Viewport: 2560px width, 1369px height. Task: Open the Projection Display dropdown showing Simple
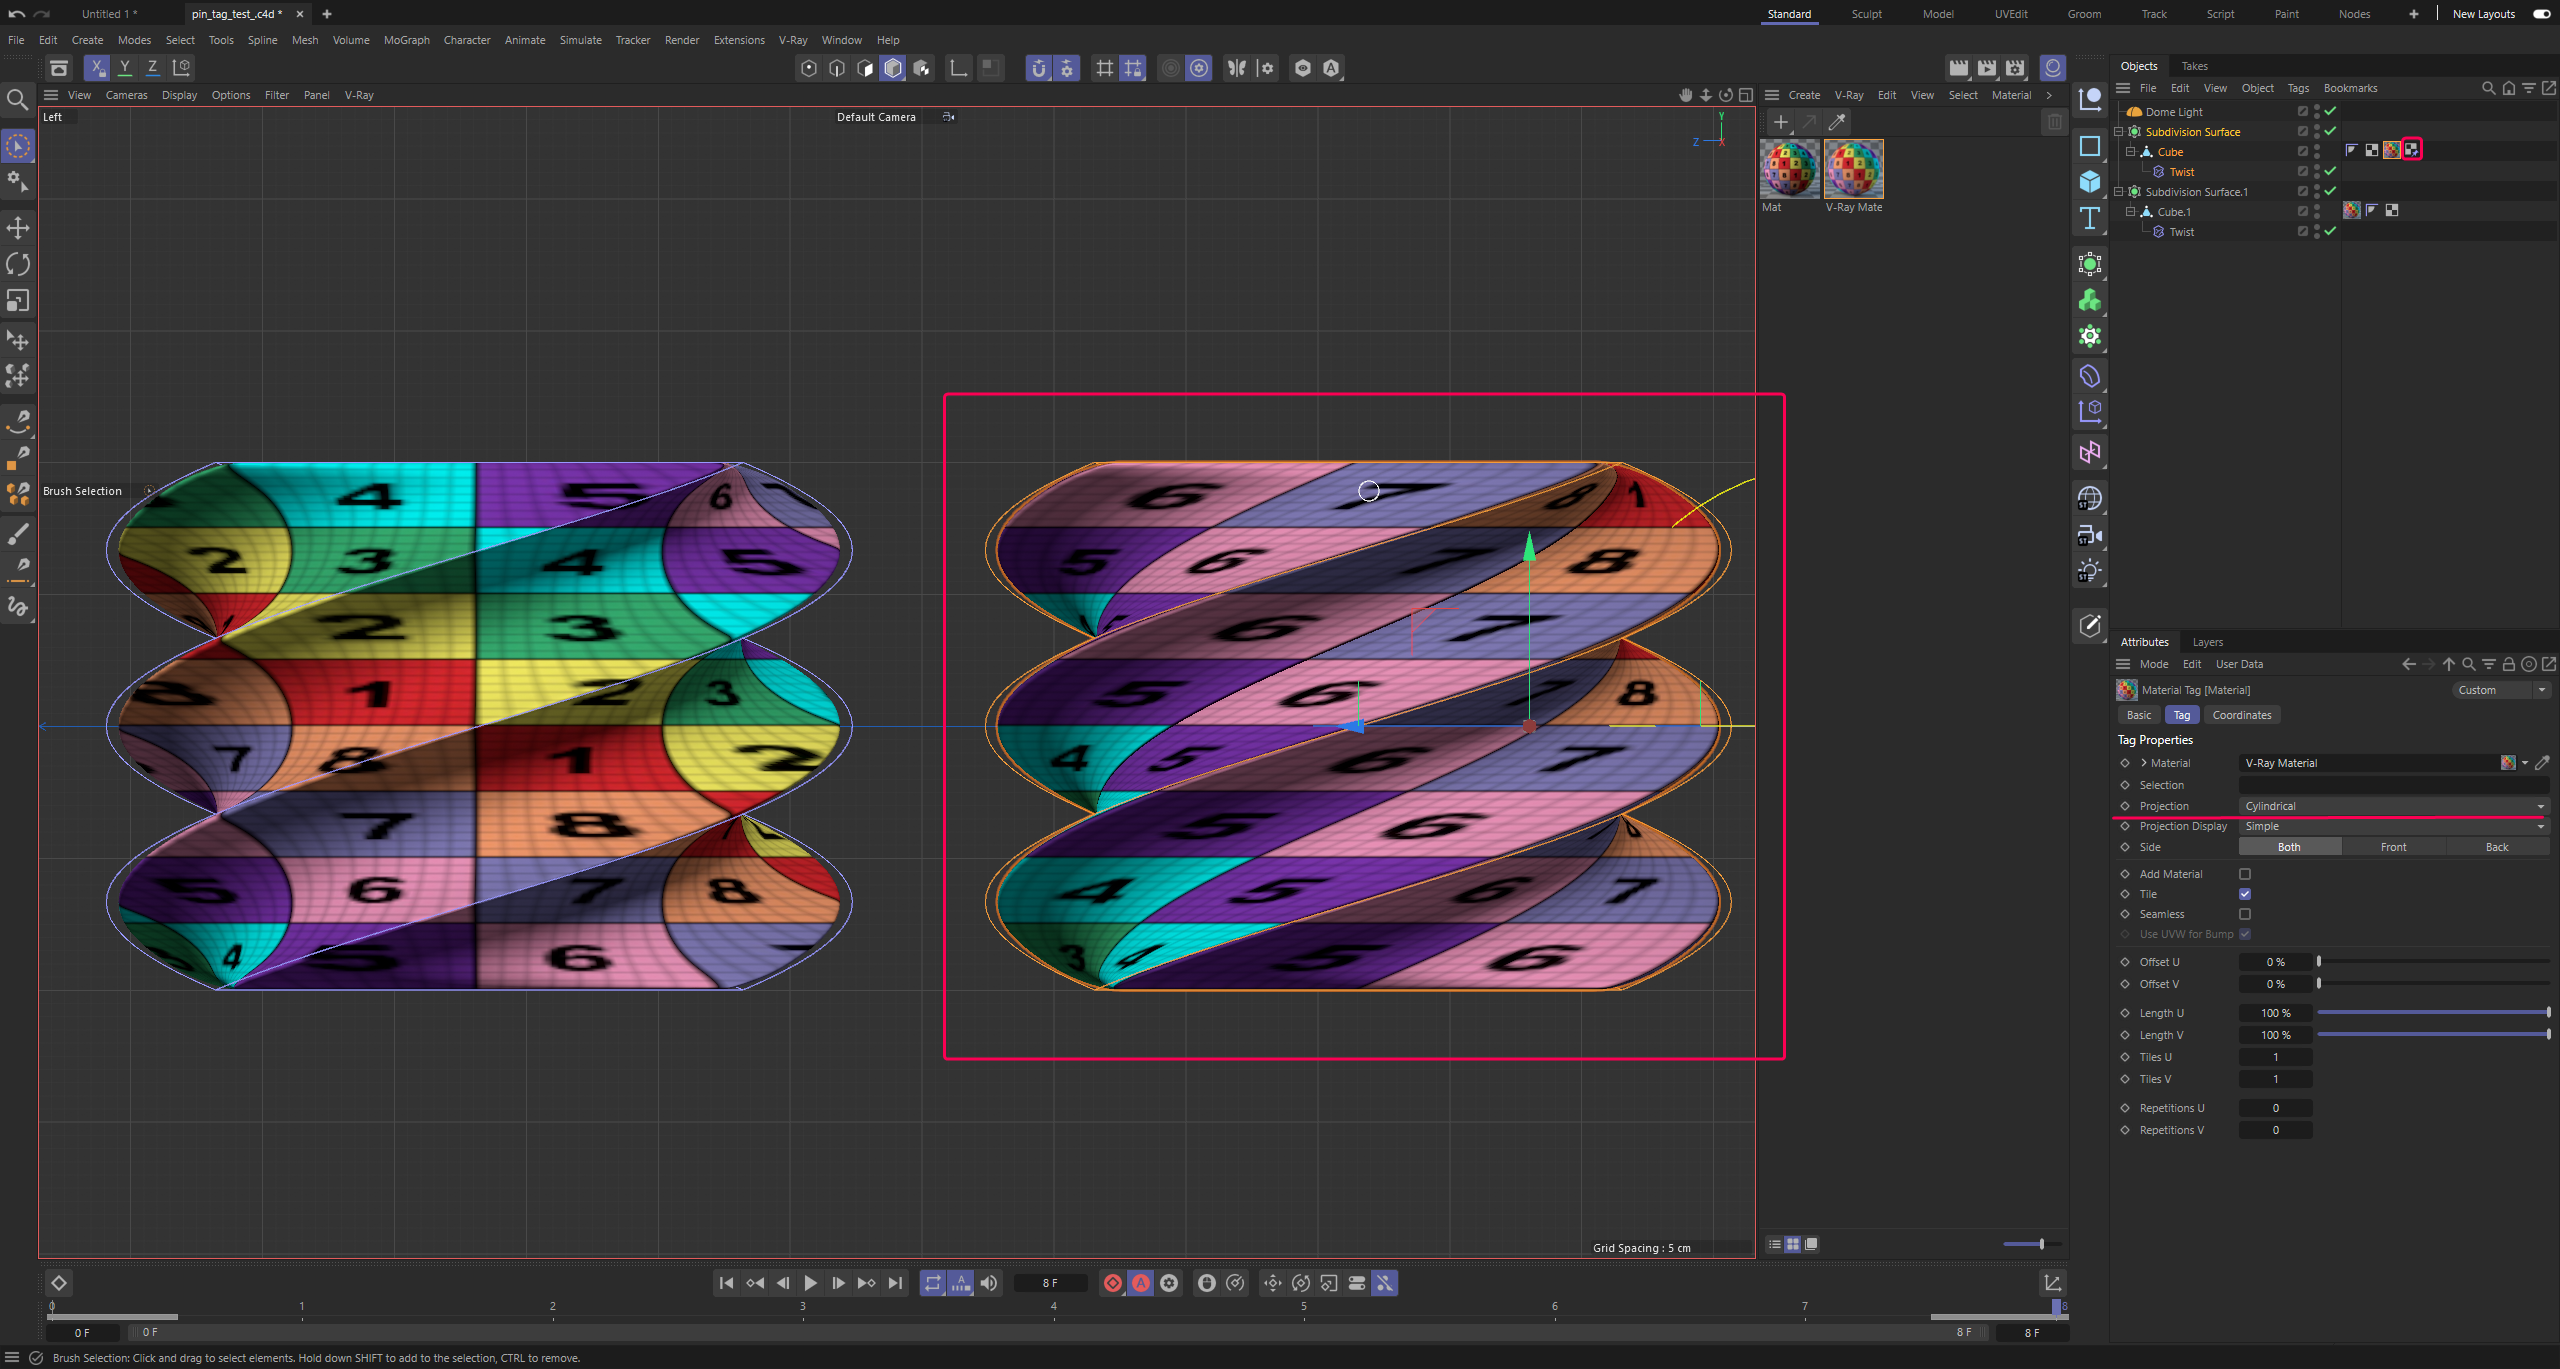click(x=2394, y=826)
